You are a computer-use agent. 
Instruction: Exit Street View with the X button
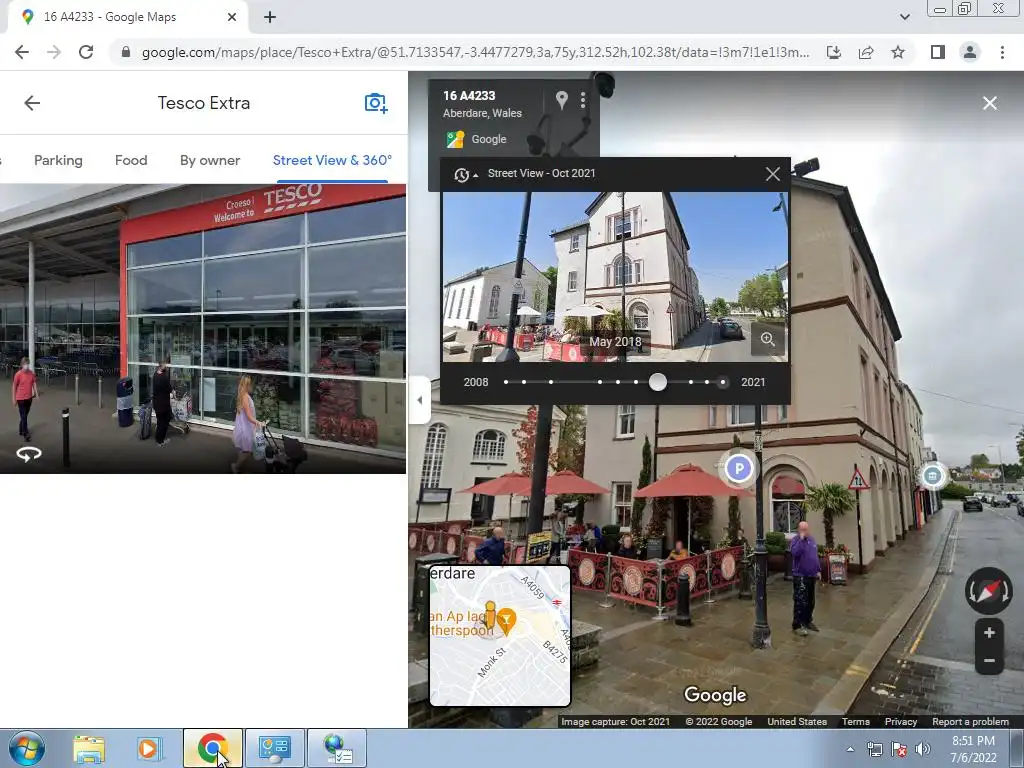989,103
